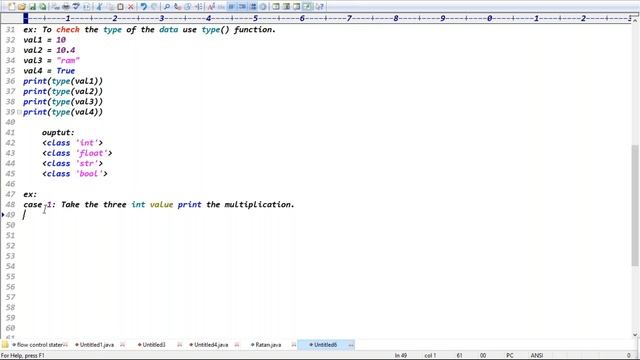The image size is (640, 360).
Task: Select the Untitled6 document tab
Action: 325,345
